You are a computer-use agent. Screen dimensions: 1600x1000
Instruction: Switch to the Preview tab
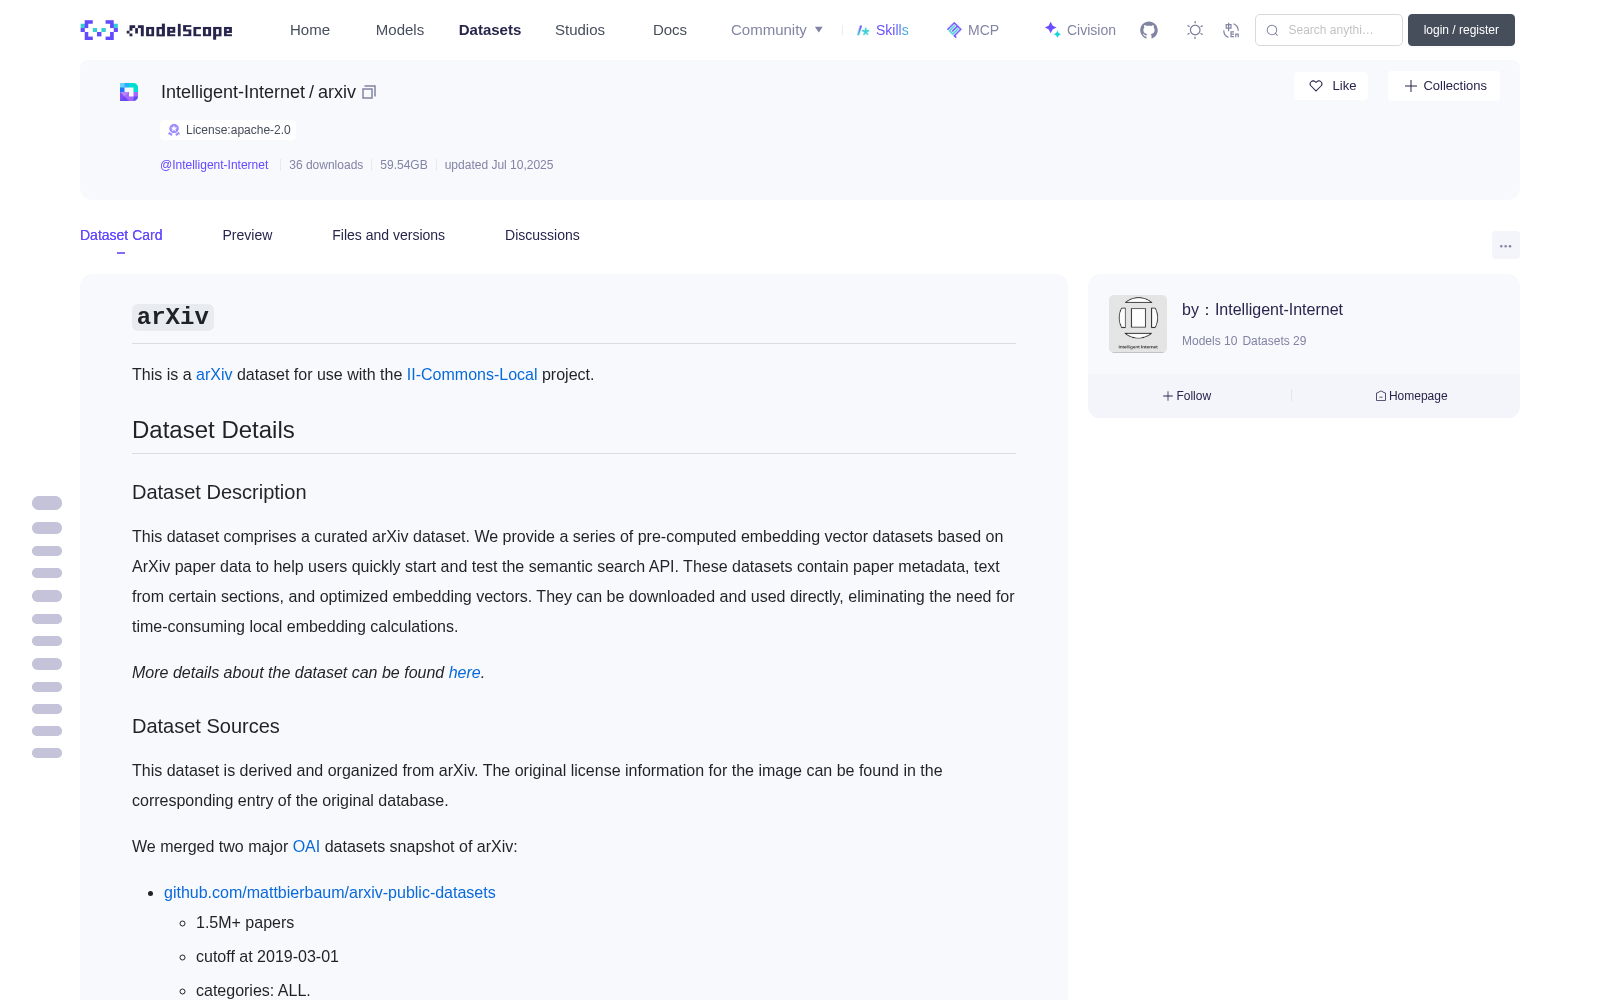click(x=247, y=235)
